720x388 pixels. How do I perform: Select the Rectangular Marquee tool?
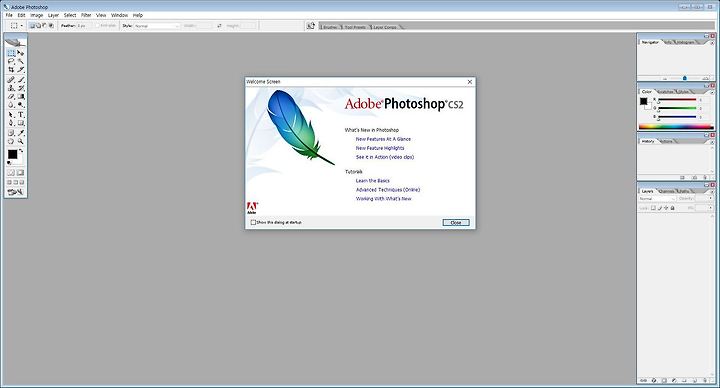coord(11,53)
